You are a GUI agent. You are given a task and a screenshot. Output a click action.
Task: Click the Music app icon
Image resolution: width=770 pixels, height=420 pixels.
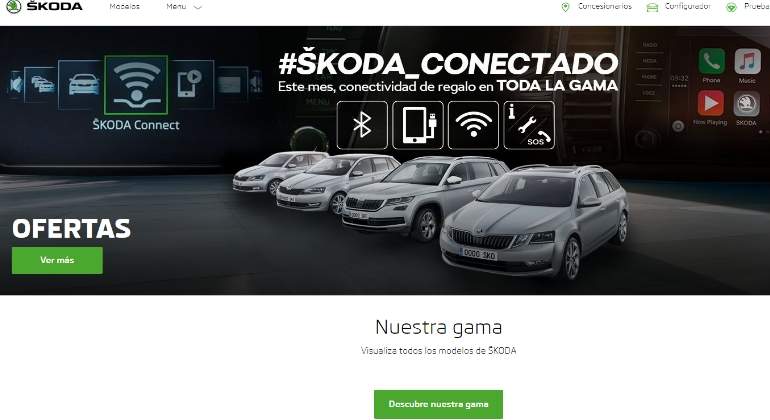tap(747, 61)
